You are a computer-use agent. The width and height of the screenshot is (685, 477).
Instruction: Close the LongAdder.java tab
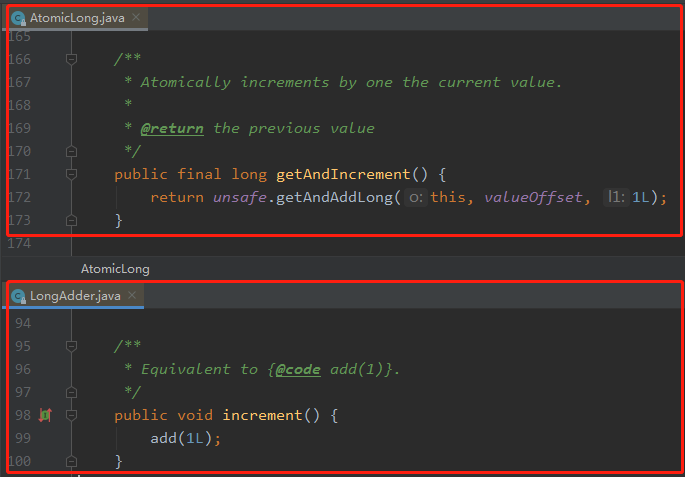pos(132,296)
